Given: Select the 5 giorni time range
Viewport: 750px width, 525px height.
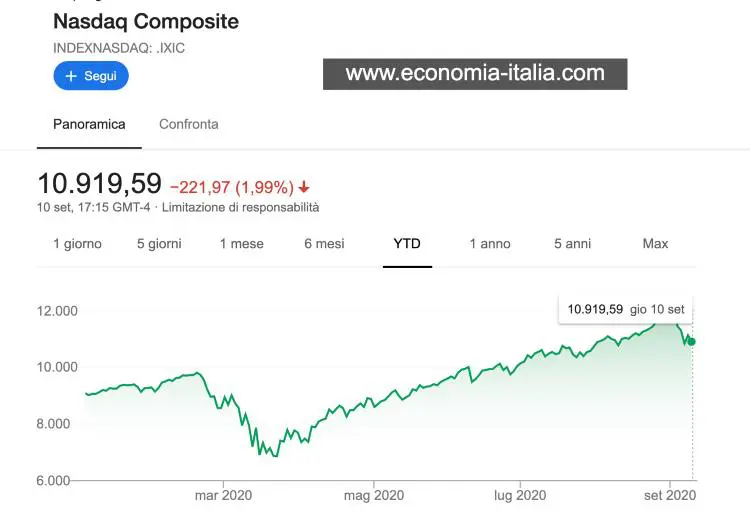Looking at the screenshot, I should pyautogui.click(x=159, y=244).
